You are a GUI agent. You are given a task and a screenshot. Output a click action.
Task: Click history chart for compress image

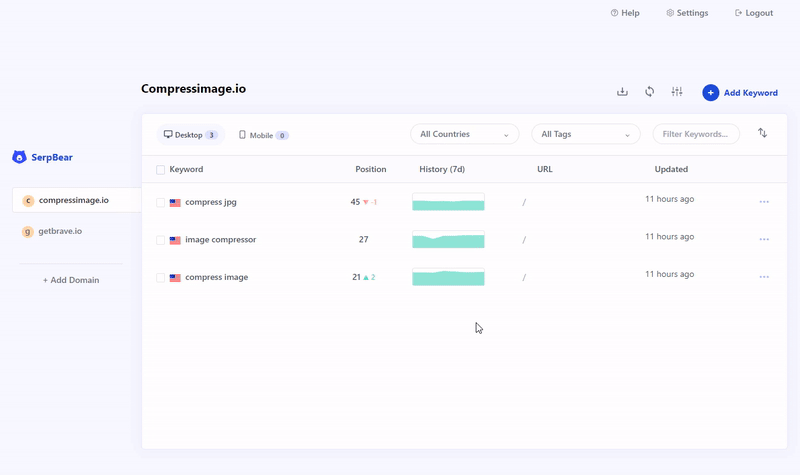click(448, 277)
